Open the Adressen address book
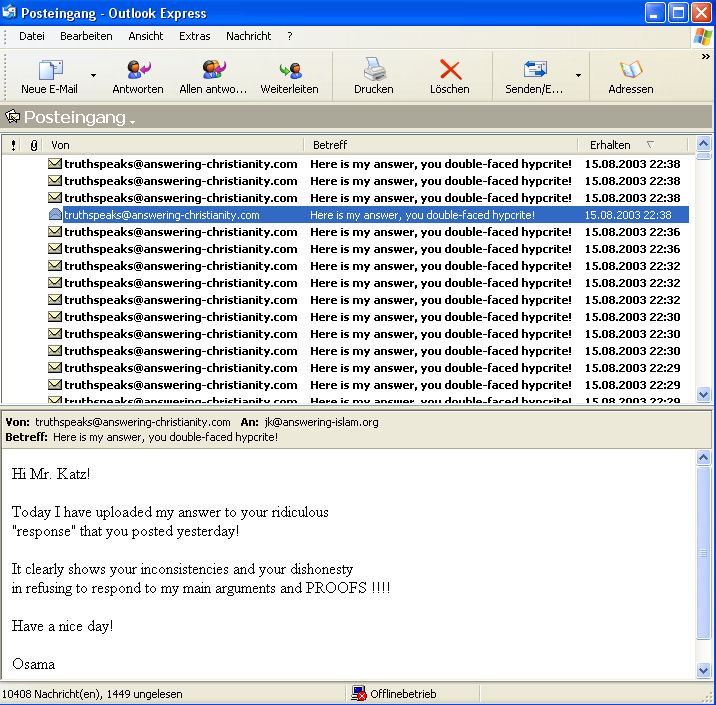This screenshot has width=716, height=705. click(x=631, y=70)
